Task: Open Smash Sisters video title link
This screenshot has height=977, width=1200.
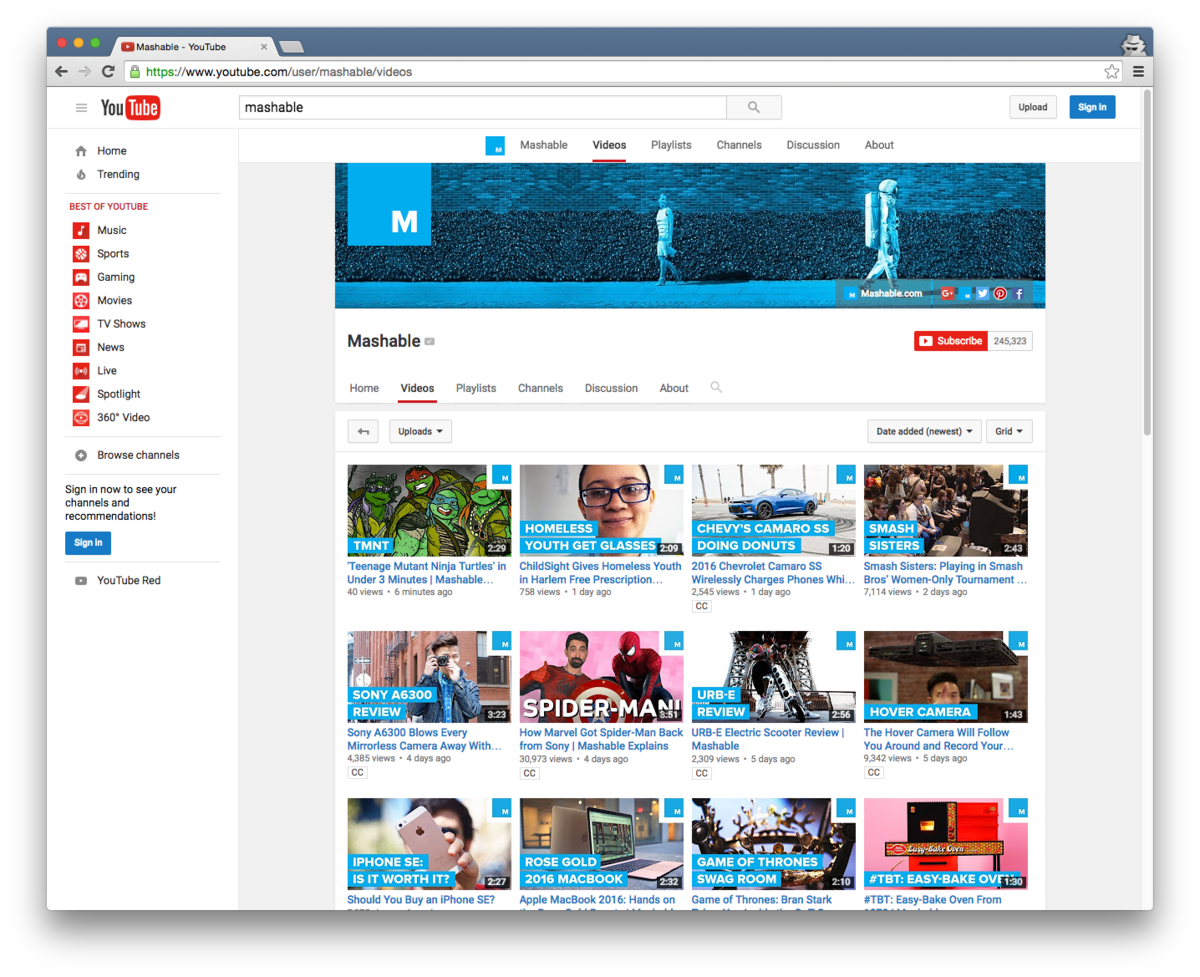Action: (945, 572)
